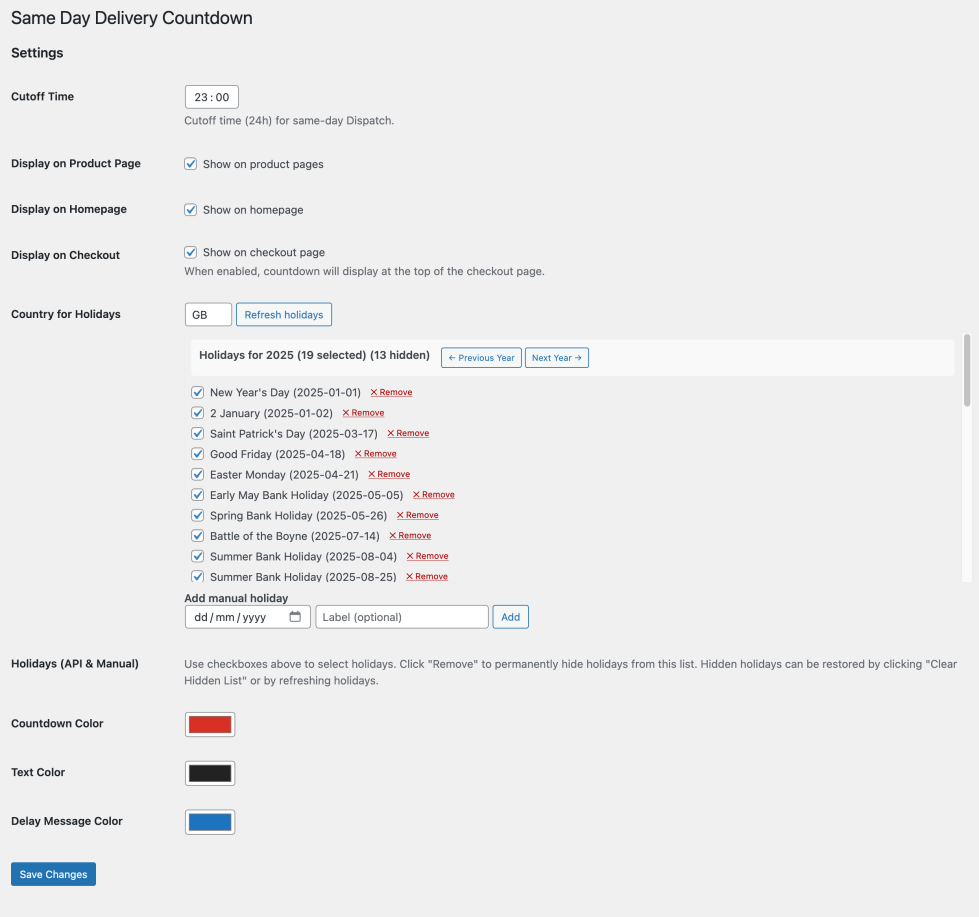Uncheck the New Year's Day holiday

click(197, 393)
